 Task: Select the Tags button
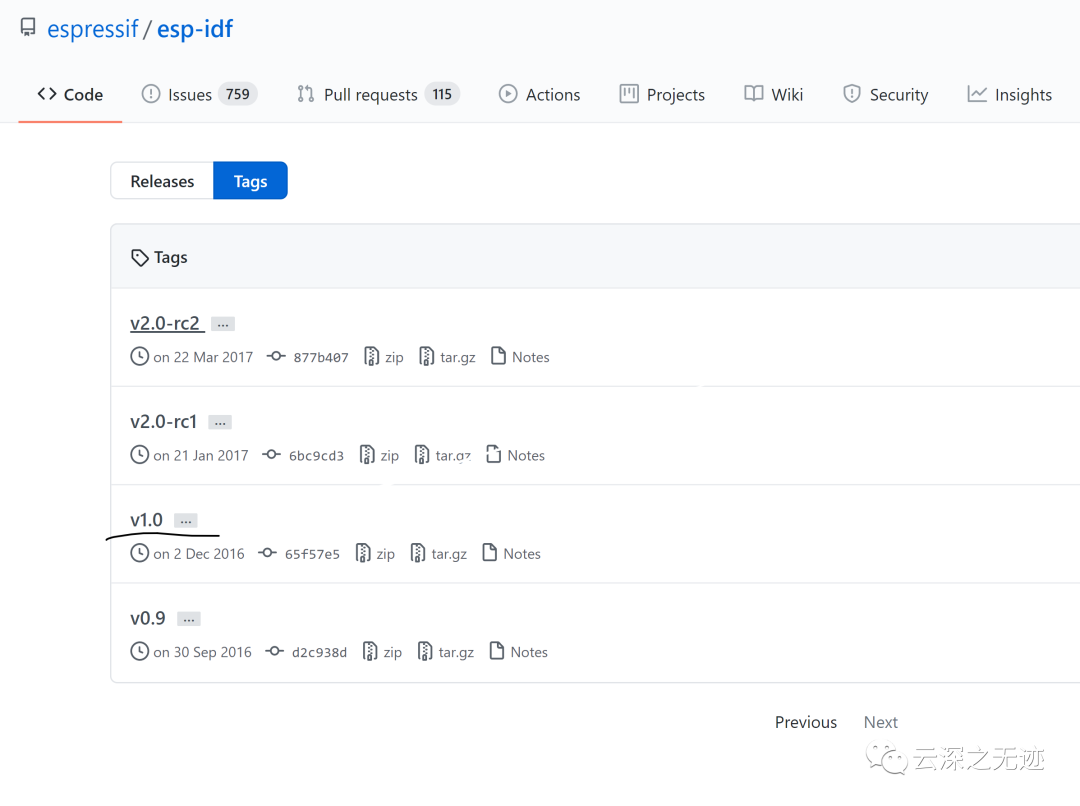click(x=250, y=181)
